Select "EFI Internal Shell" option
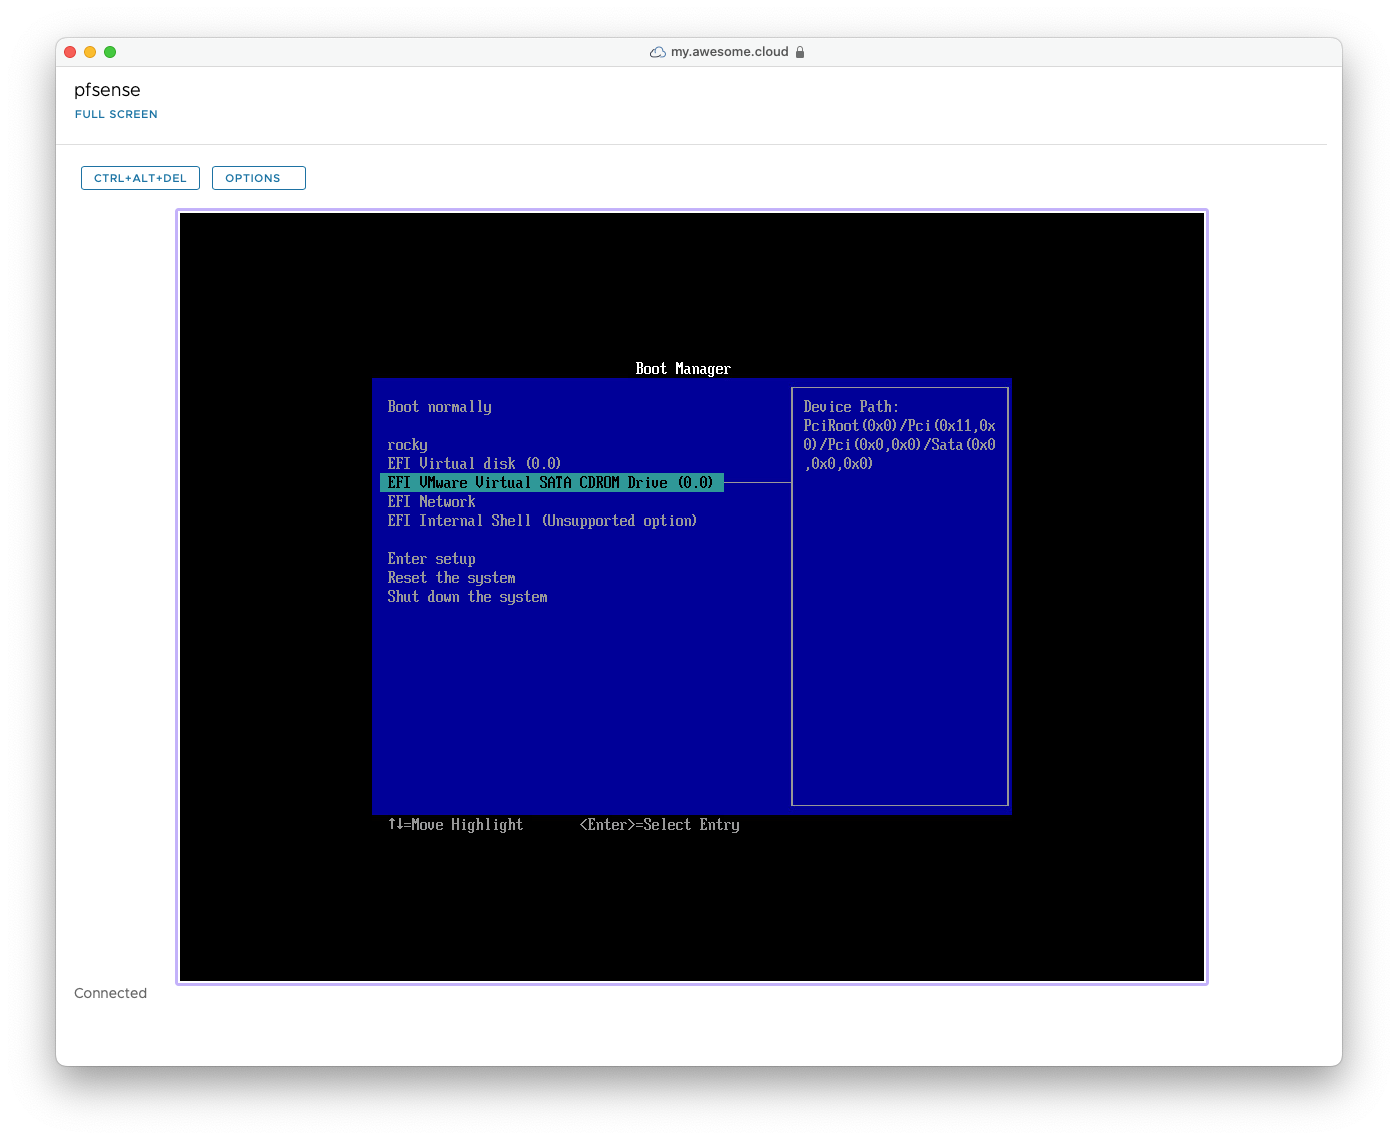 pyautogui.click(x=542, y=521)
